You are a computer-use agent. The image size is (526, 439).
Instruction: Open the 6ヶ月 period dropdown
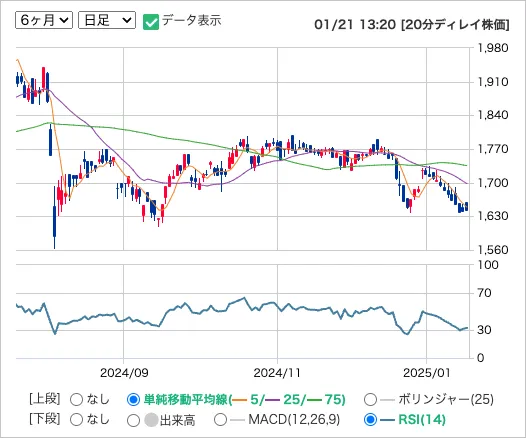44,20
